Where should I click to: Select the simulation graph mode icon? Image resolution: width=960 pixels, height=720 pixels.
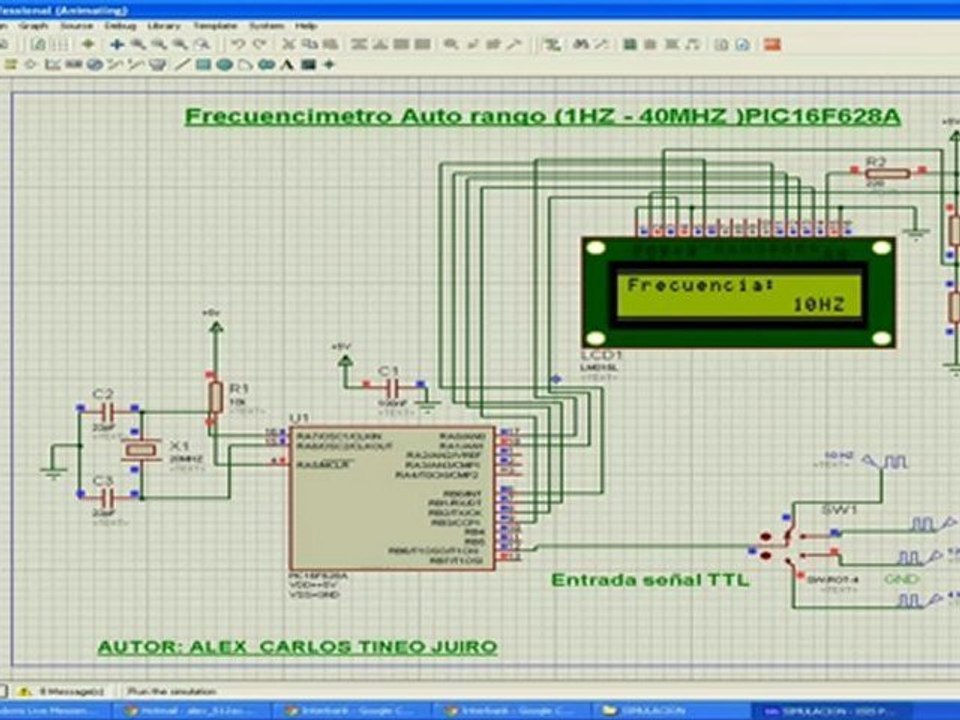pos(53,64)
